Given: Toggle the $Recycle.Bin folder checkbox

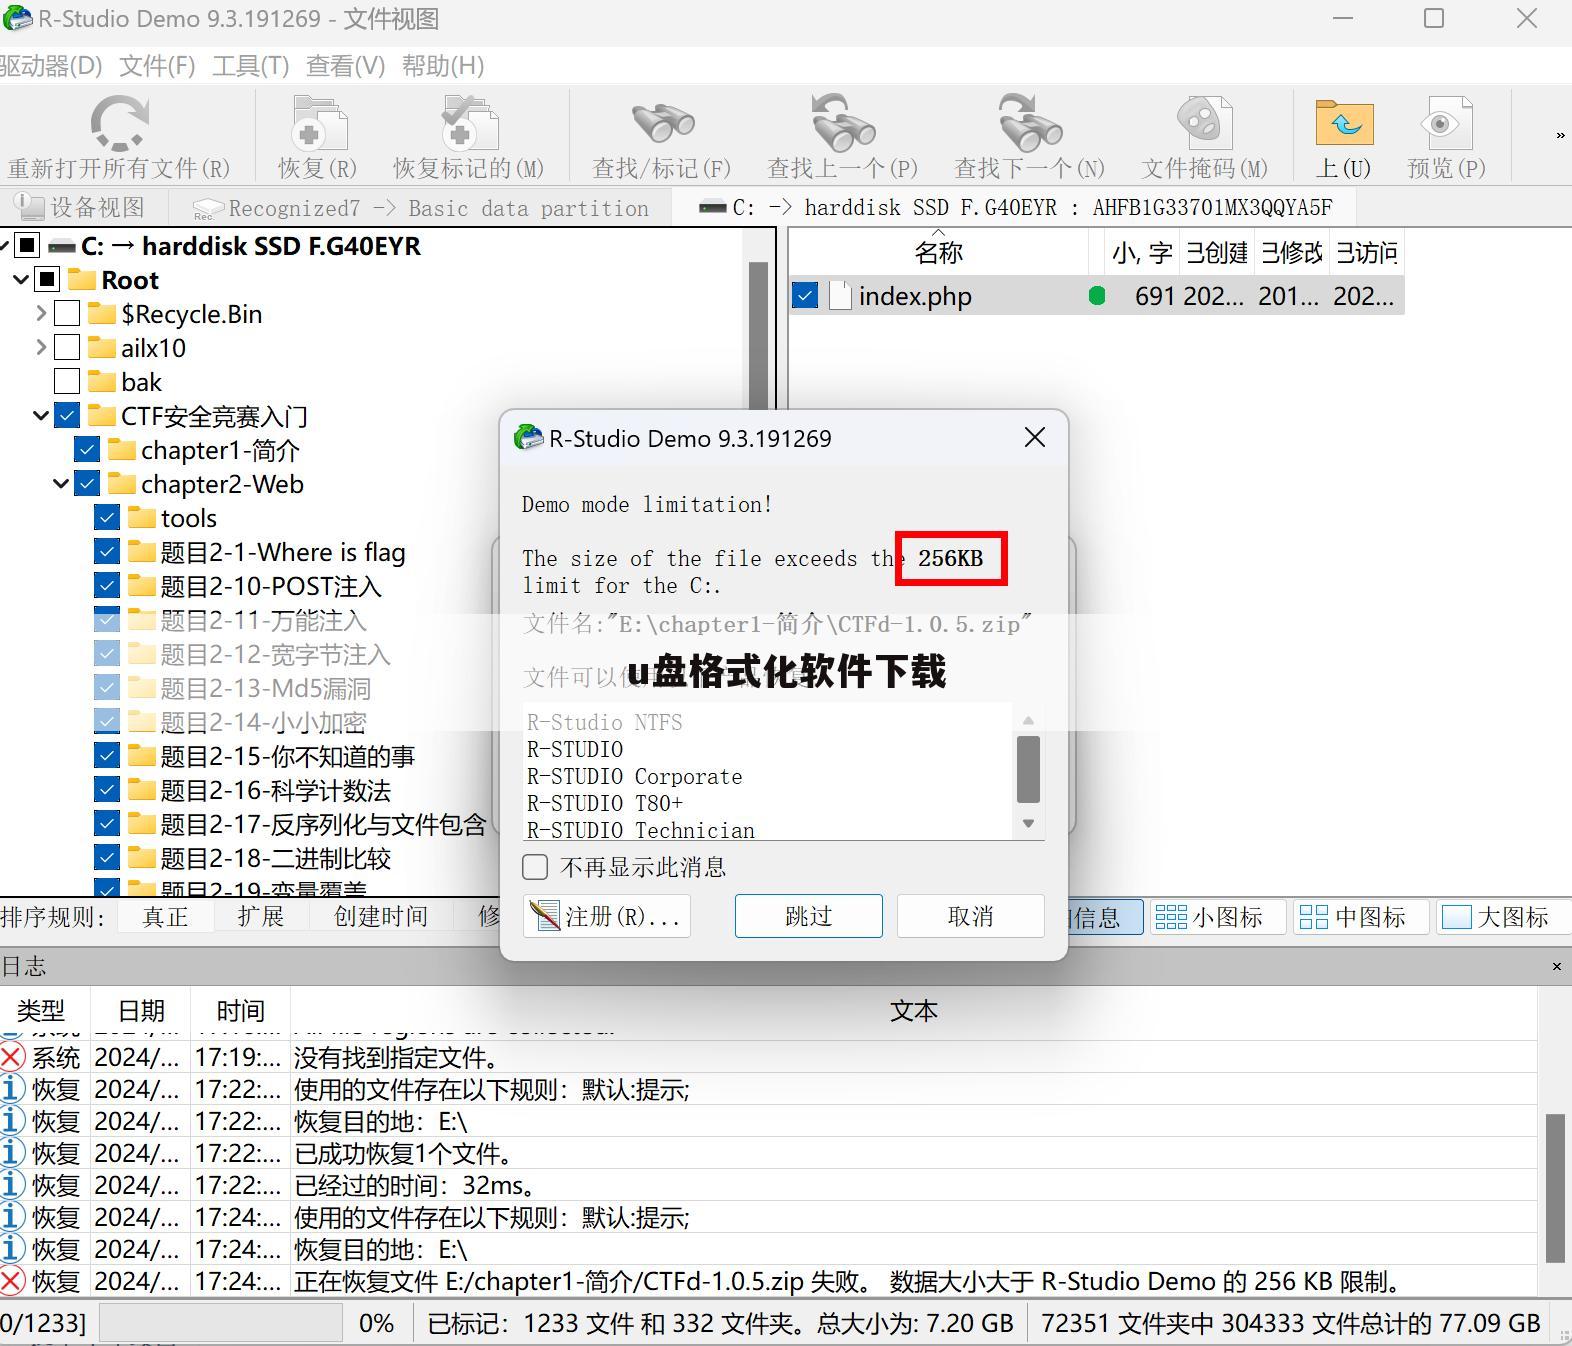Looking at the screenshot, I should pyautogui.click(x=67, y=314).
